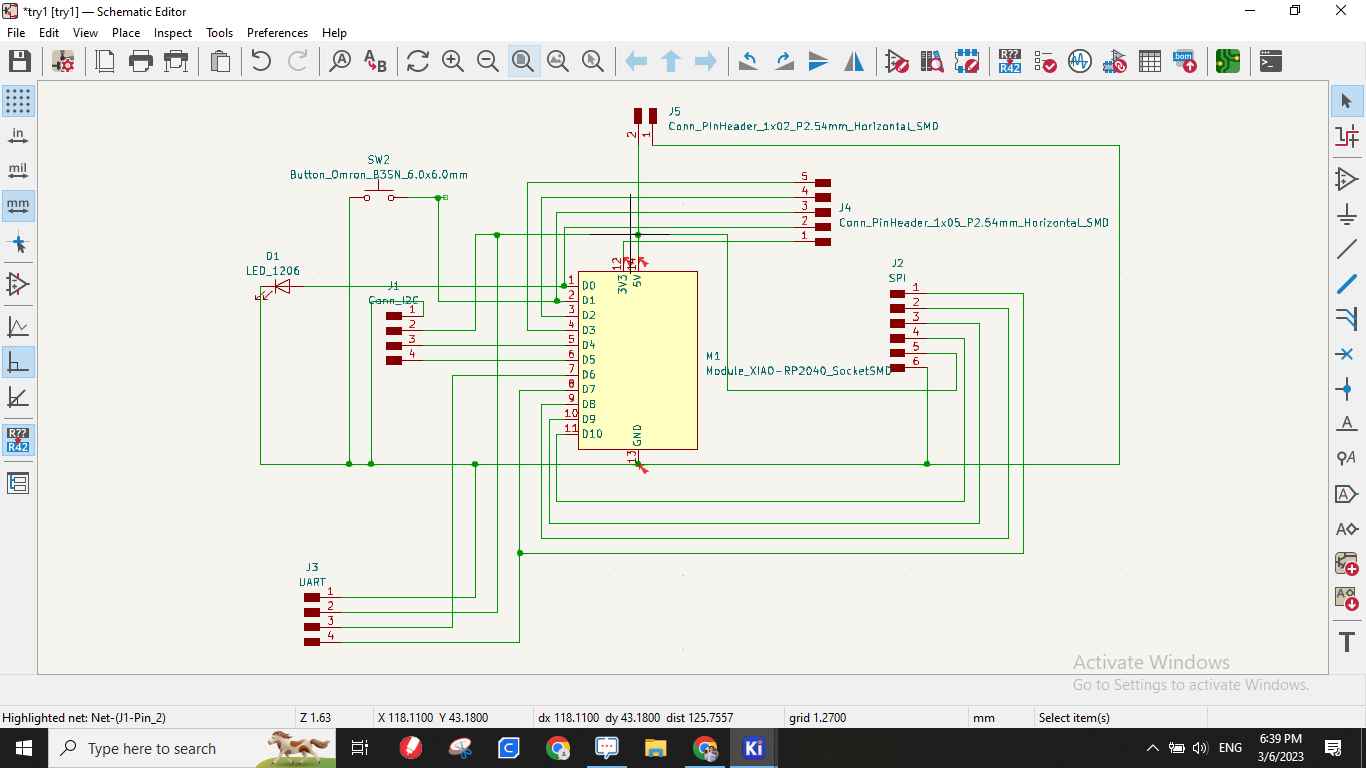Switch units to inches

pos(17,134)
